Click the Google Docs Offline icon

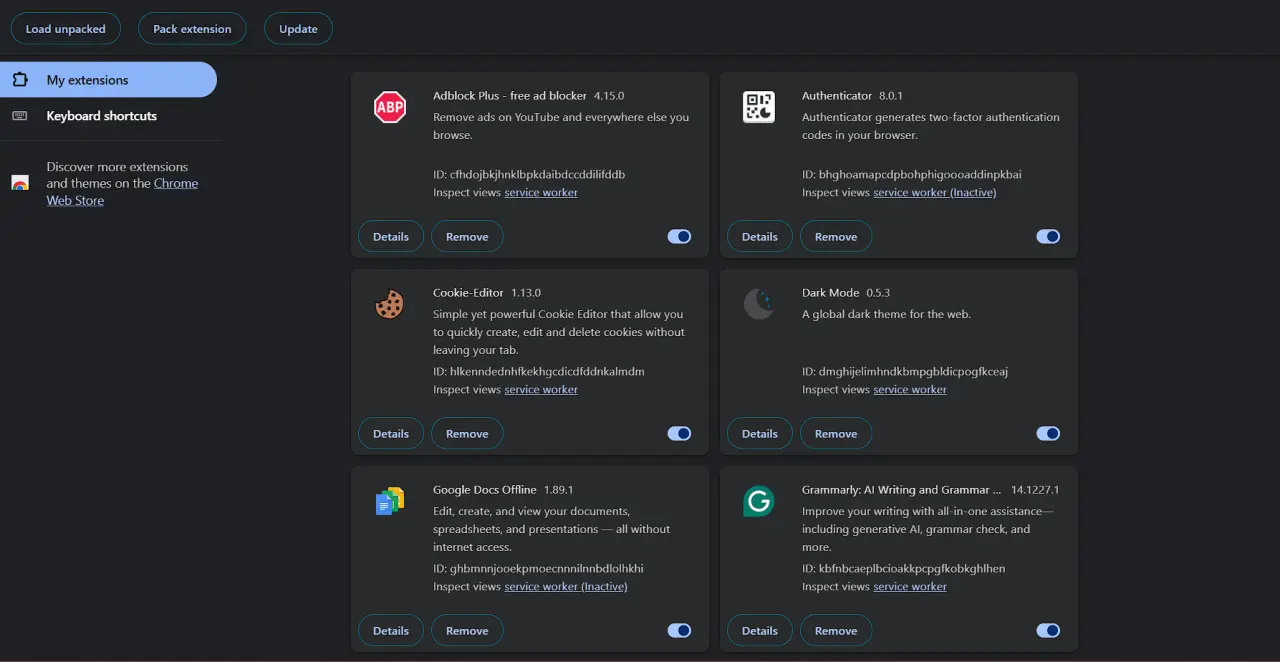(389, 501)
